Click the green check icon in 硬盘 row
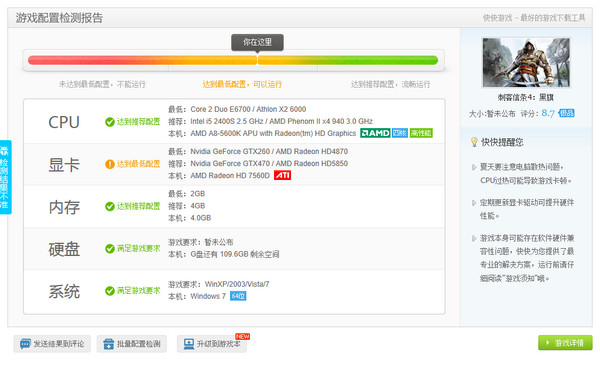Viewport: 600px width, 369px height. (110, 248)
